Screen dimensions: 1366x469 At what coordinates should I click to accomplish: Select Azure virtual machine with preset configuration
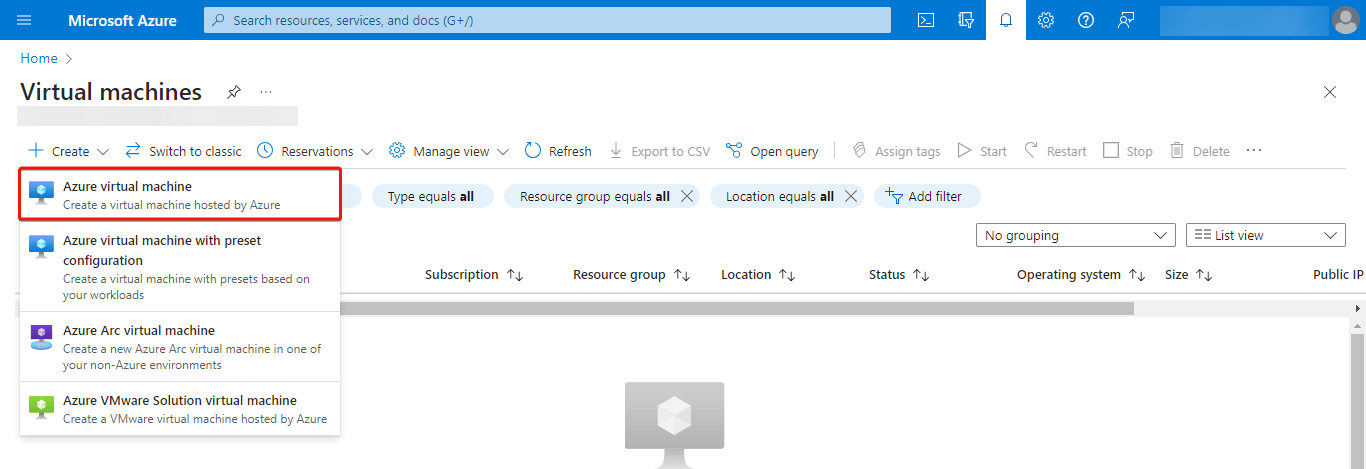180,267
